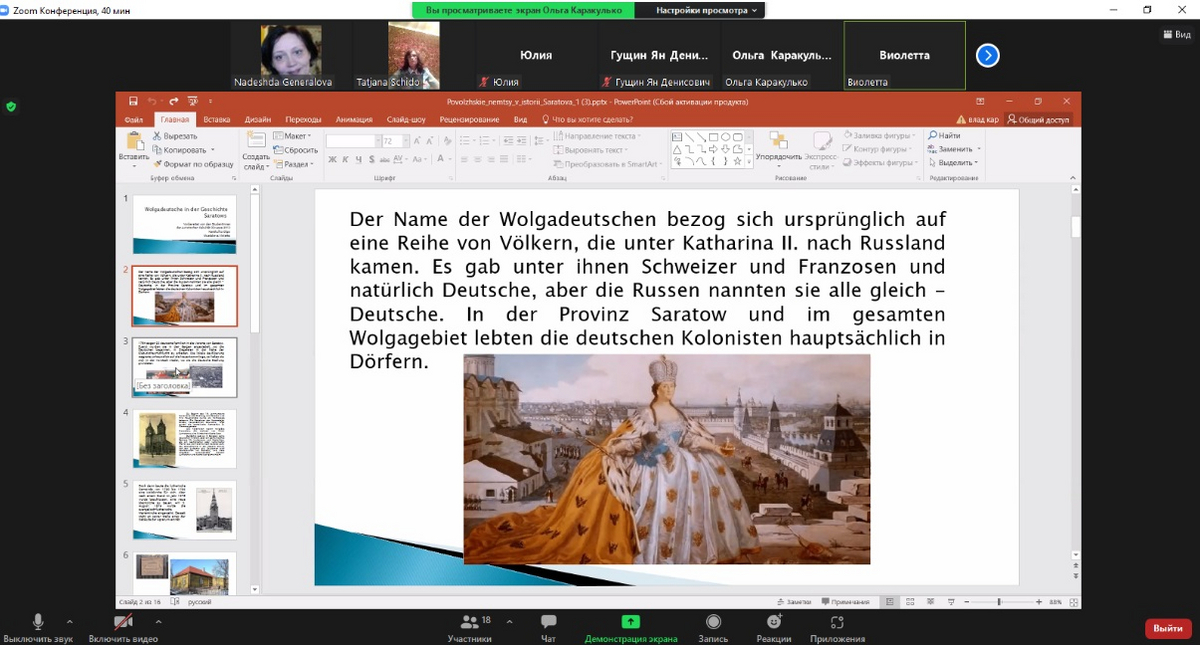Click the red Выйти button
Image resolution: width=1200 pixels, height=645 pixels.
tap(1168, 628)
